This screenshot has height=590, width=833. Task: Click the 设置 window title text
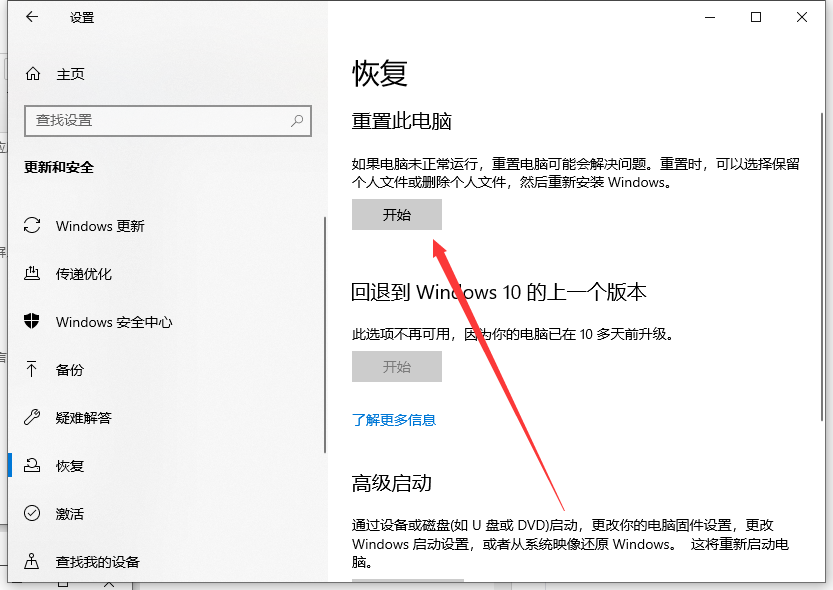[82, 18]
